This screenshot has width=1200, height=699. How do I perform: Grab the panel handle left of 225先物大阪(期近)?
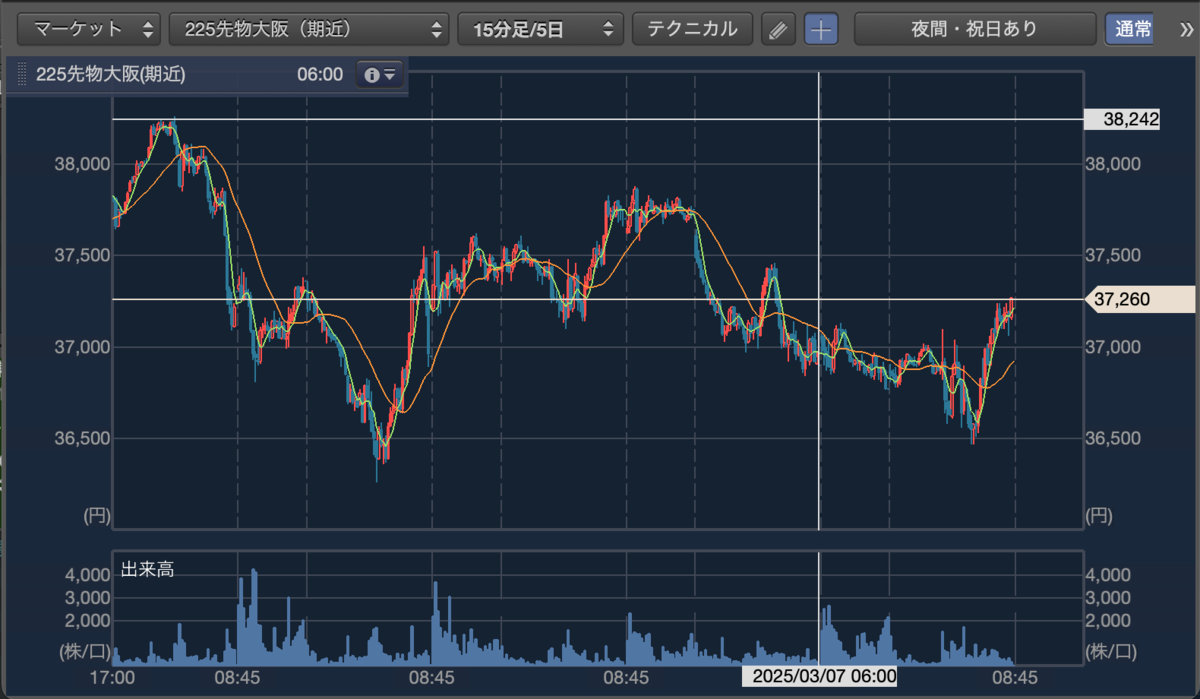[x=22, y=75]
